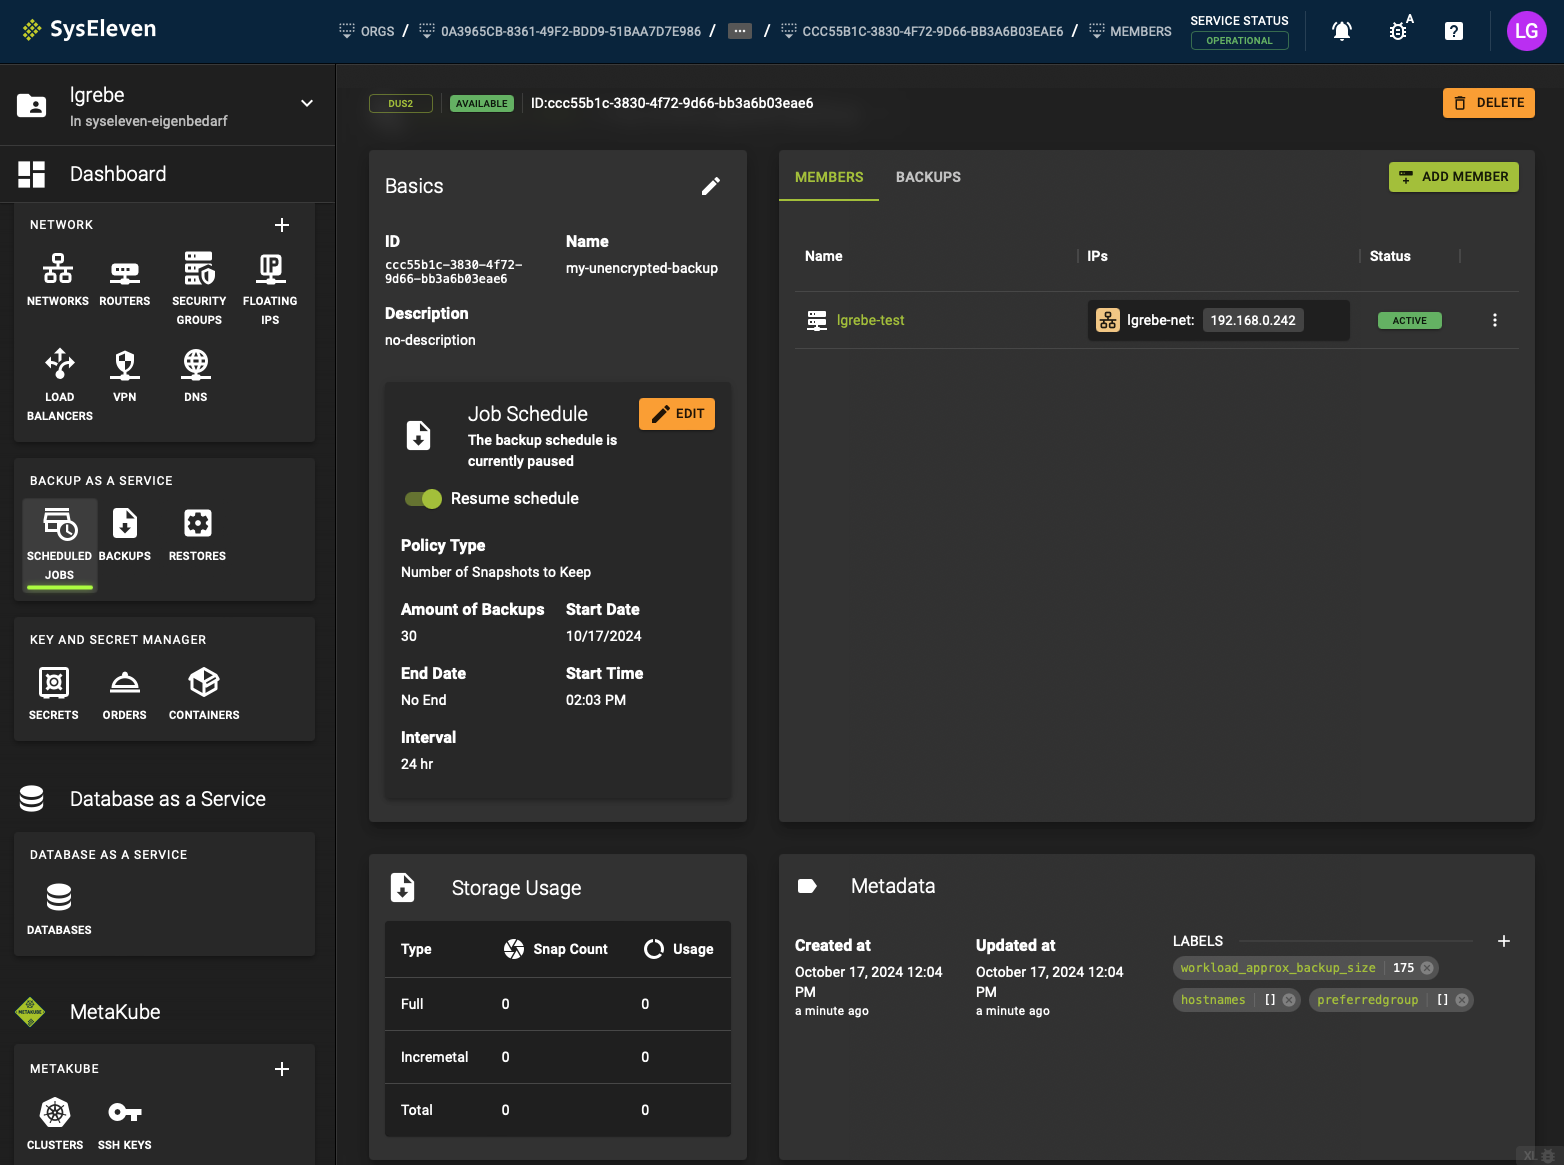
Task: Open the CCC55B1C job breadcrumb
Action: click(x=922, y=31)
